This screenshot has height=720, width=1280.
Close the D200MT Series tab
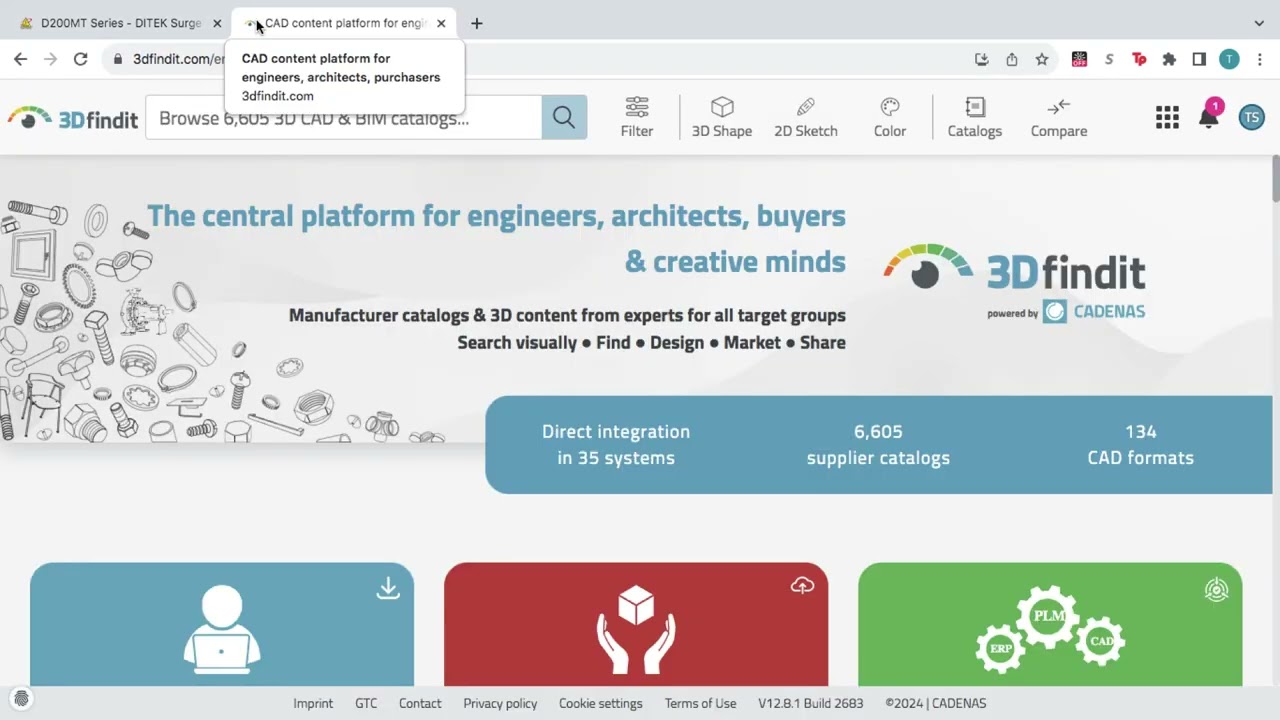pyautogui.click(x=217, y=23)
